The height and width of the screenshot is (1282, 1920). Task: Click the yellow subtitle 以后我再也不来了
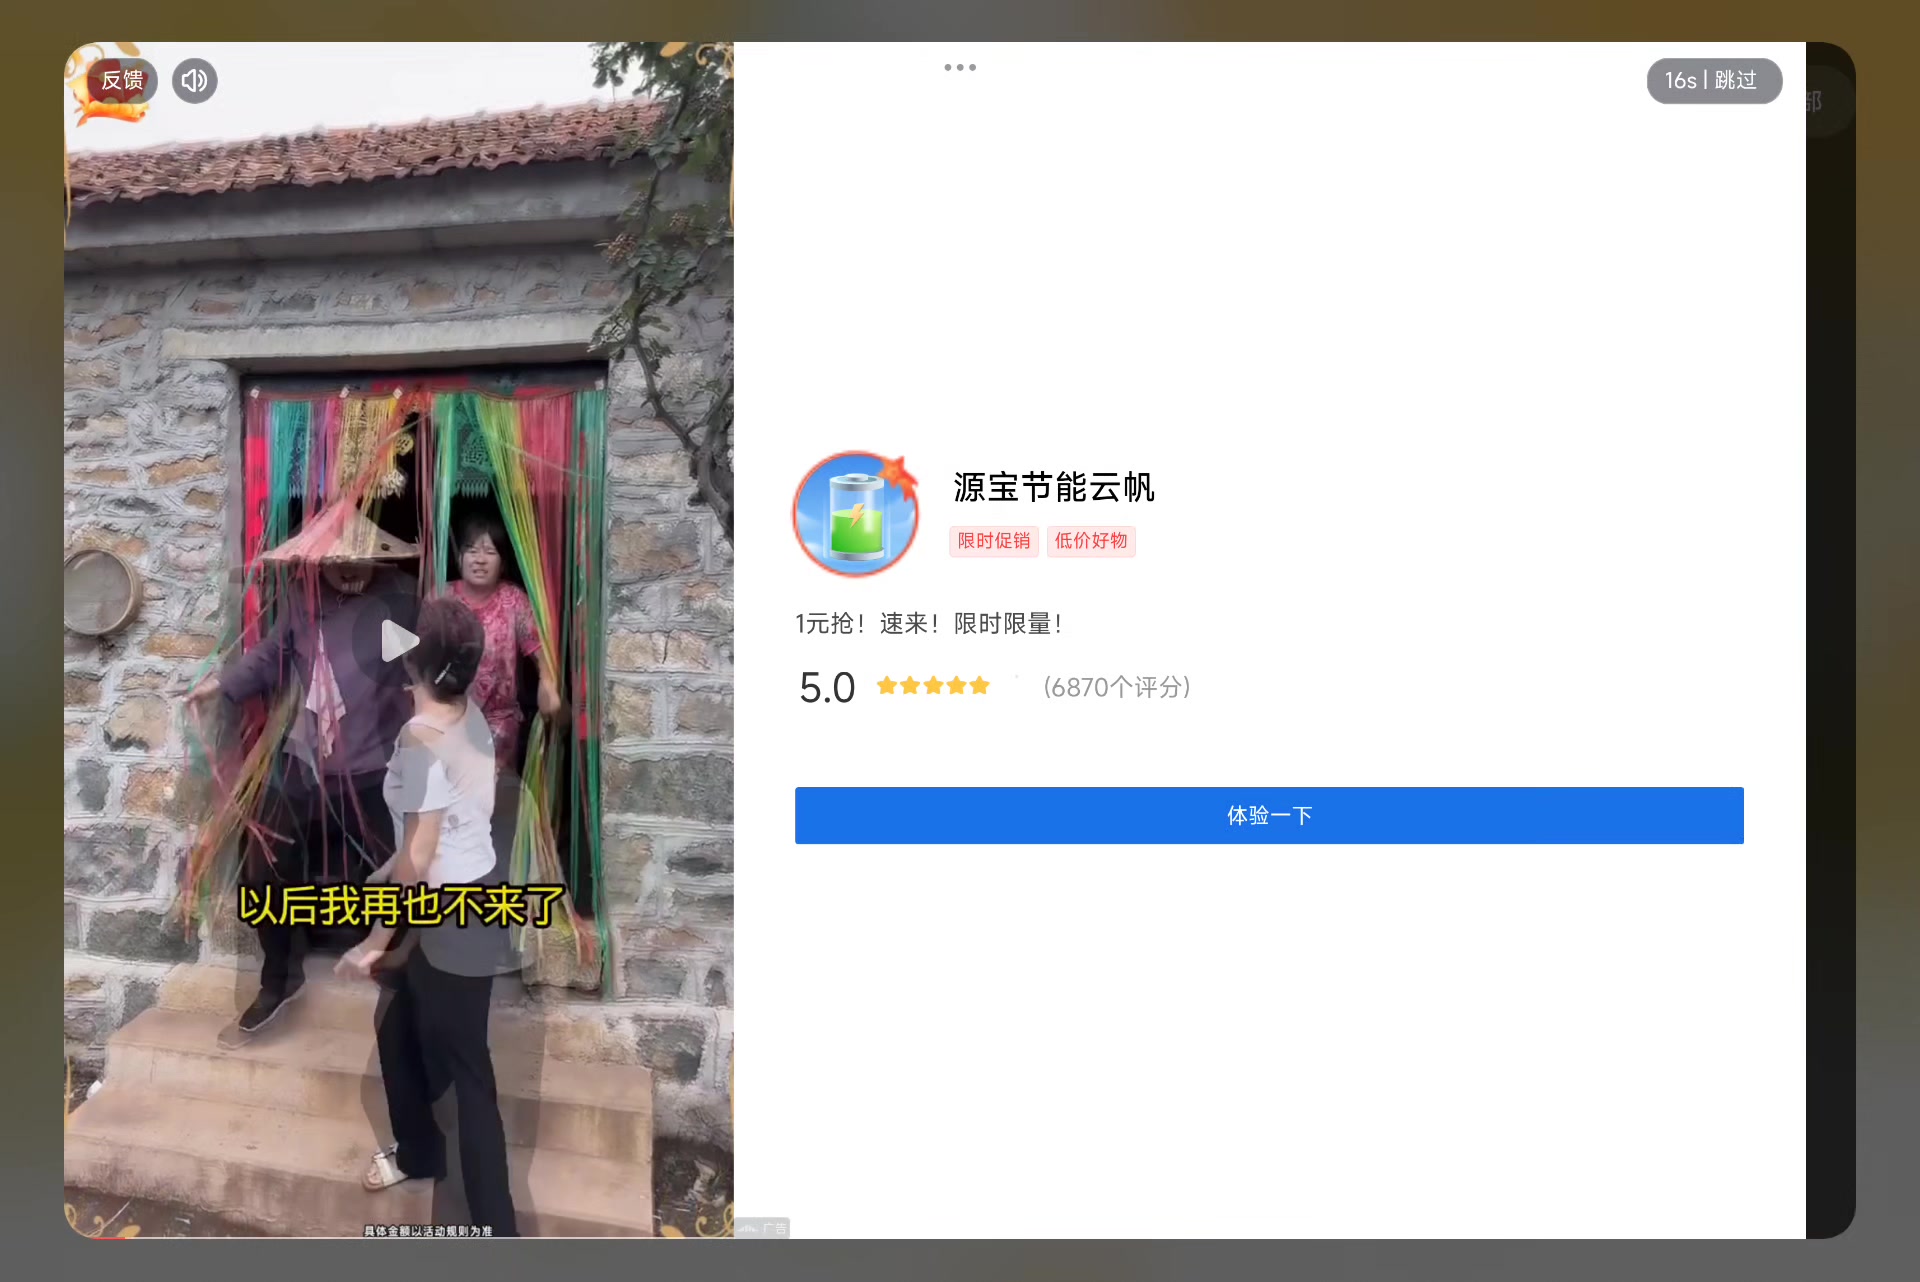401,906
